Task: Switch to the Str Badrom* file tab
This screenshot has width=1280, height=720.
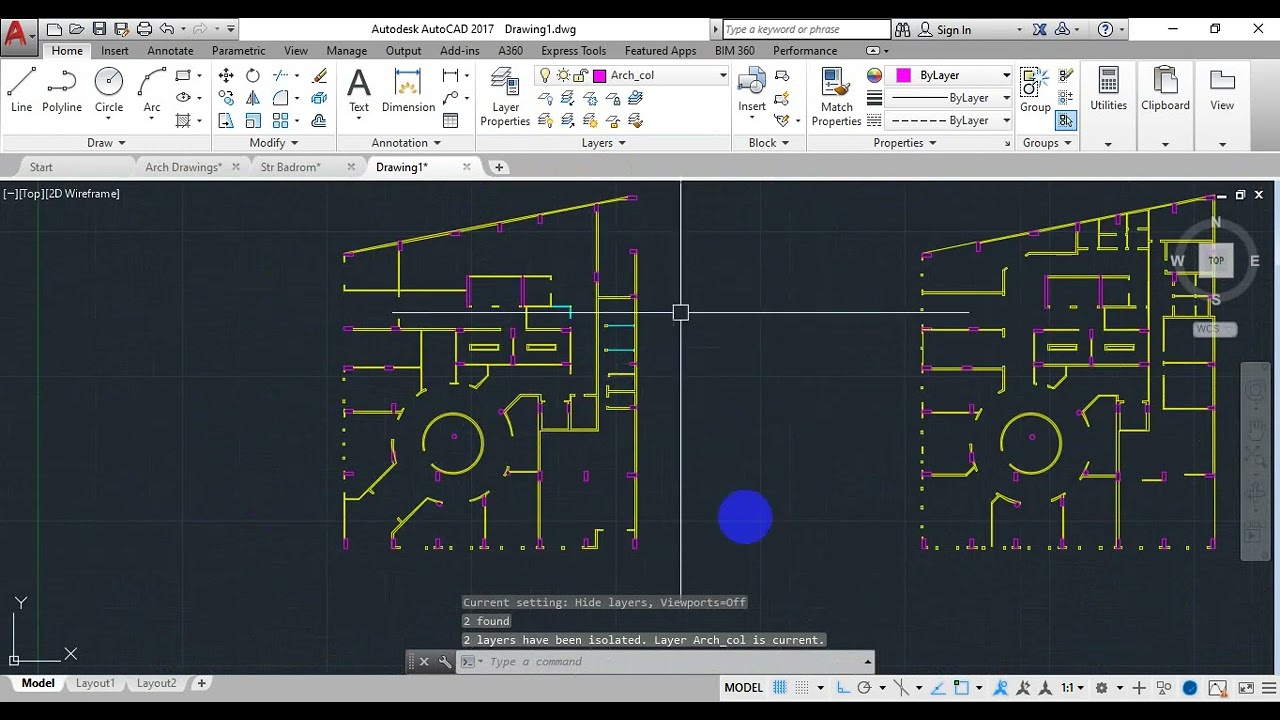Action: coord(290,167)
